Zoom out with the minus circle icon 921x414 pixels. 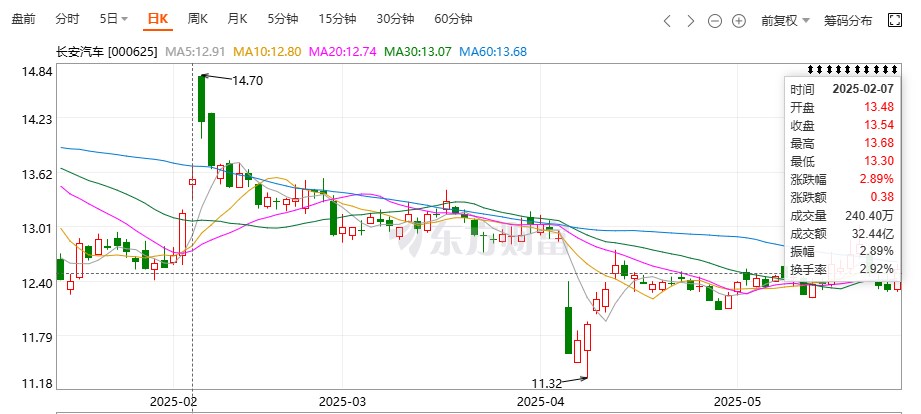tap(715, 21)
